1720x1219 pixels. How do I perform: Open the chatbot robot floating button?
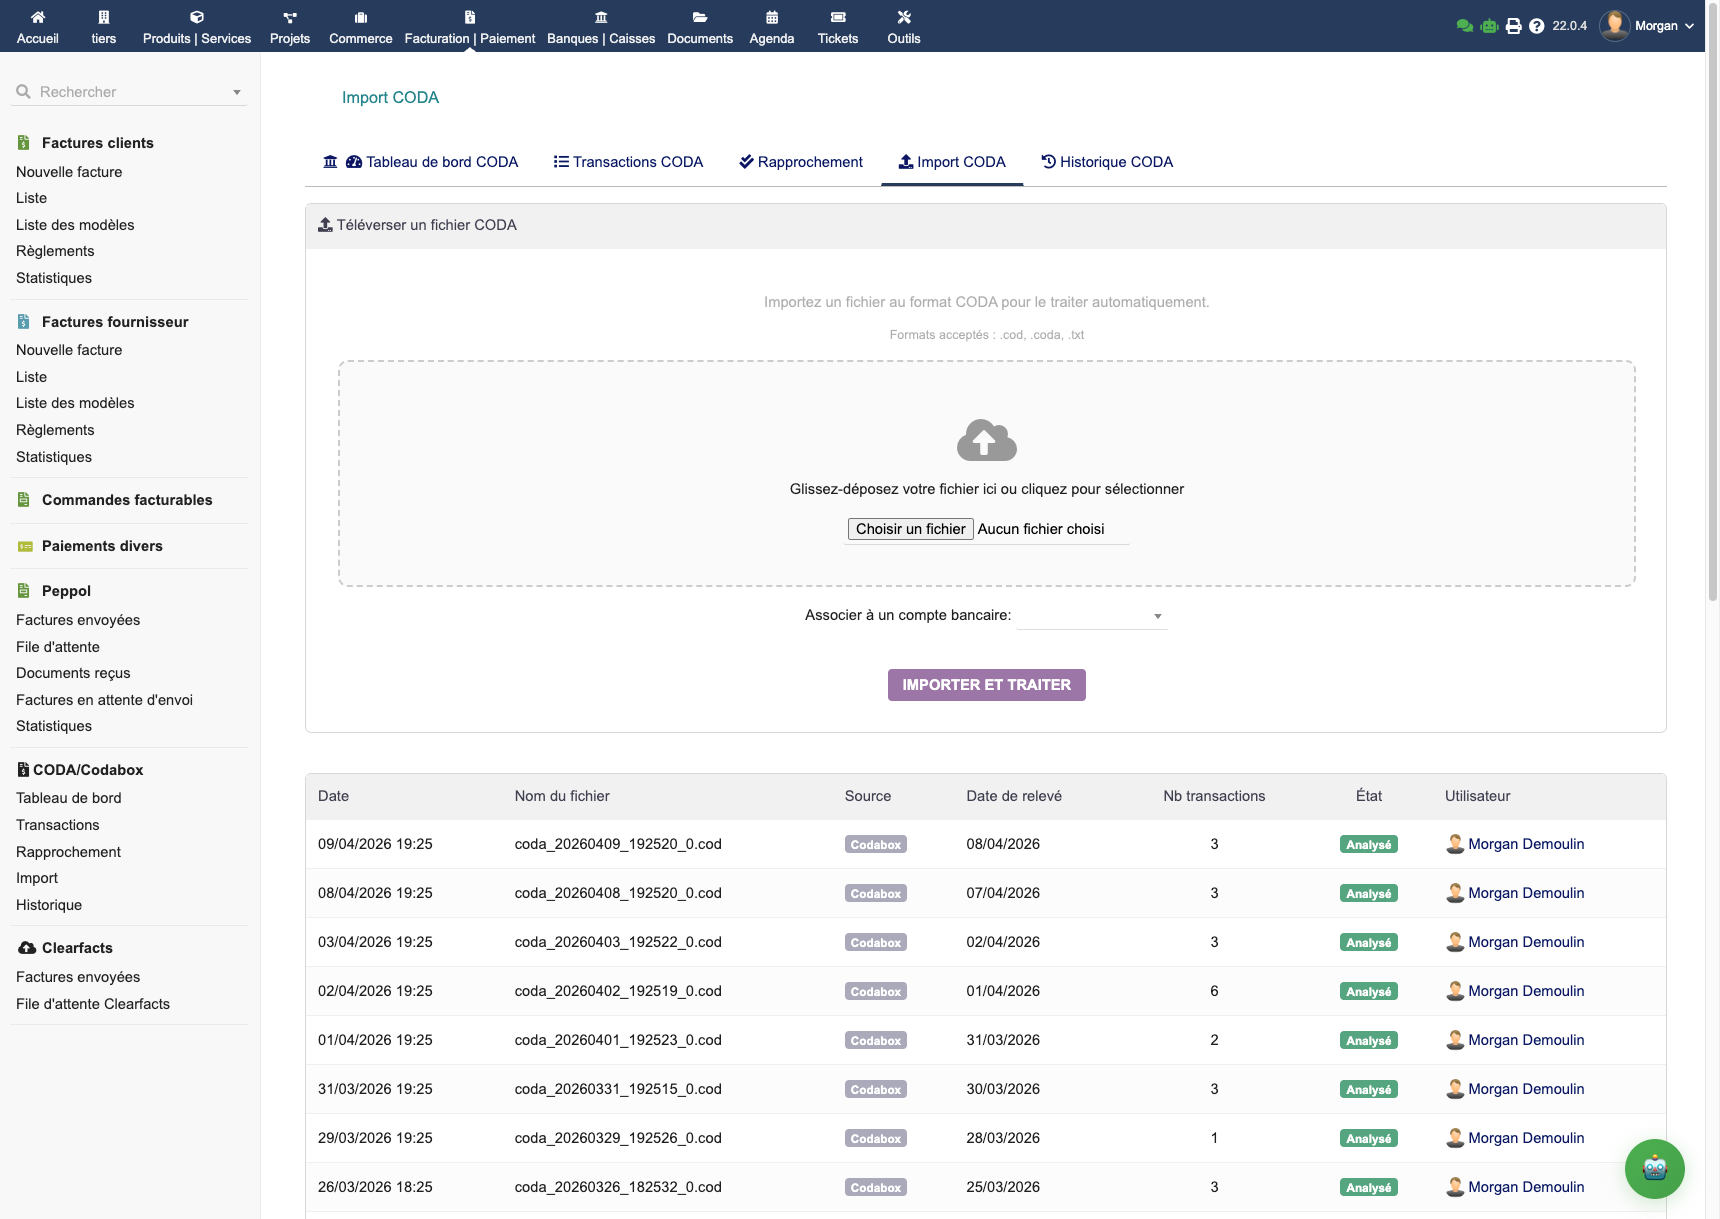pyautogui.click(x=1654, y=1168)
